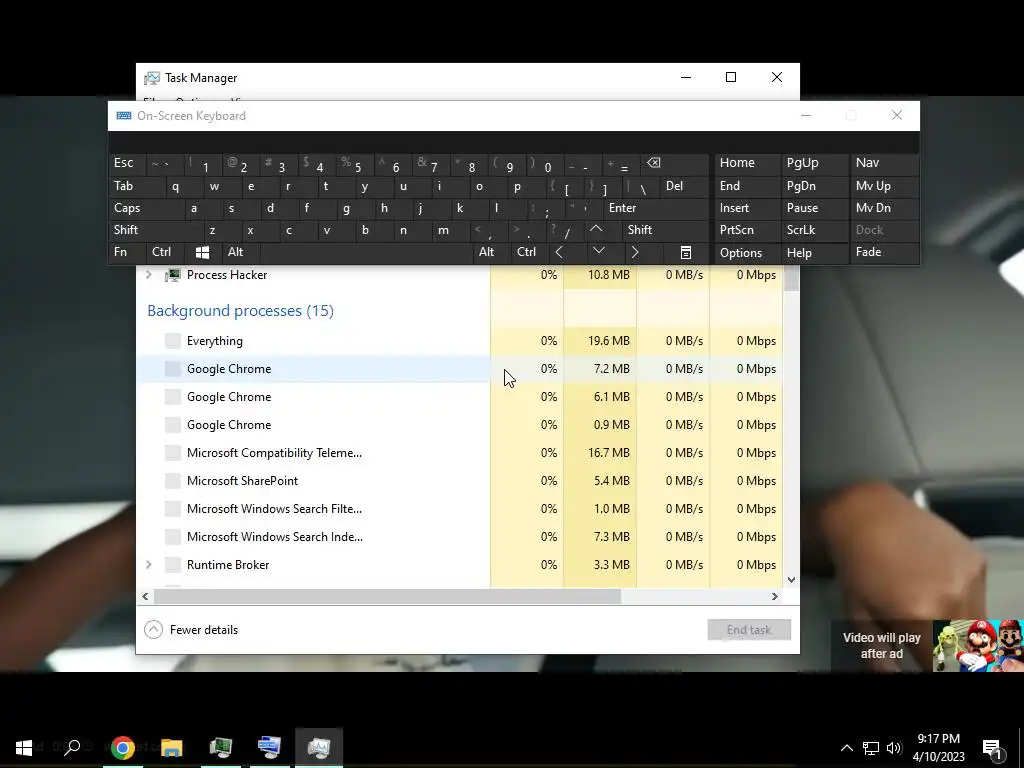Click the horizontal scrollbar thumb

point(387,596)
